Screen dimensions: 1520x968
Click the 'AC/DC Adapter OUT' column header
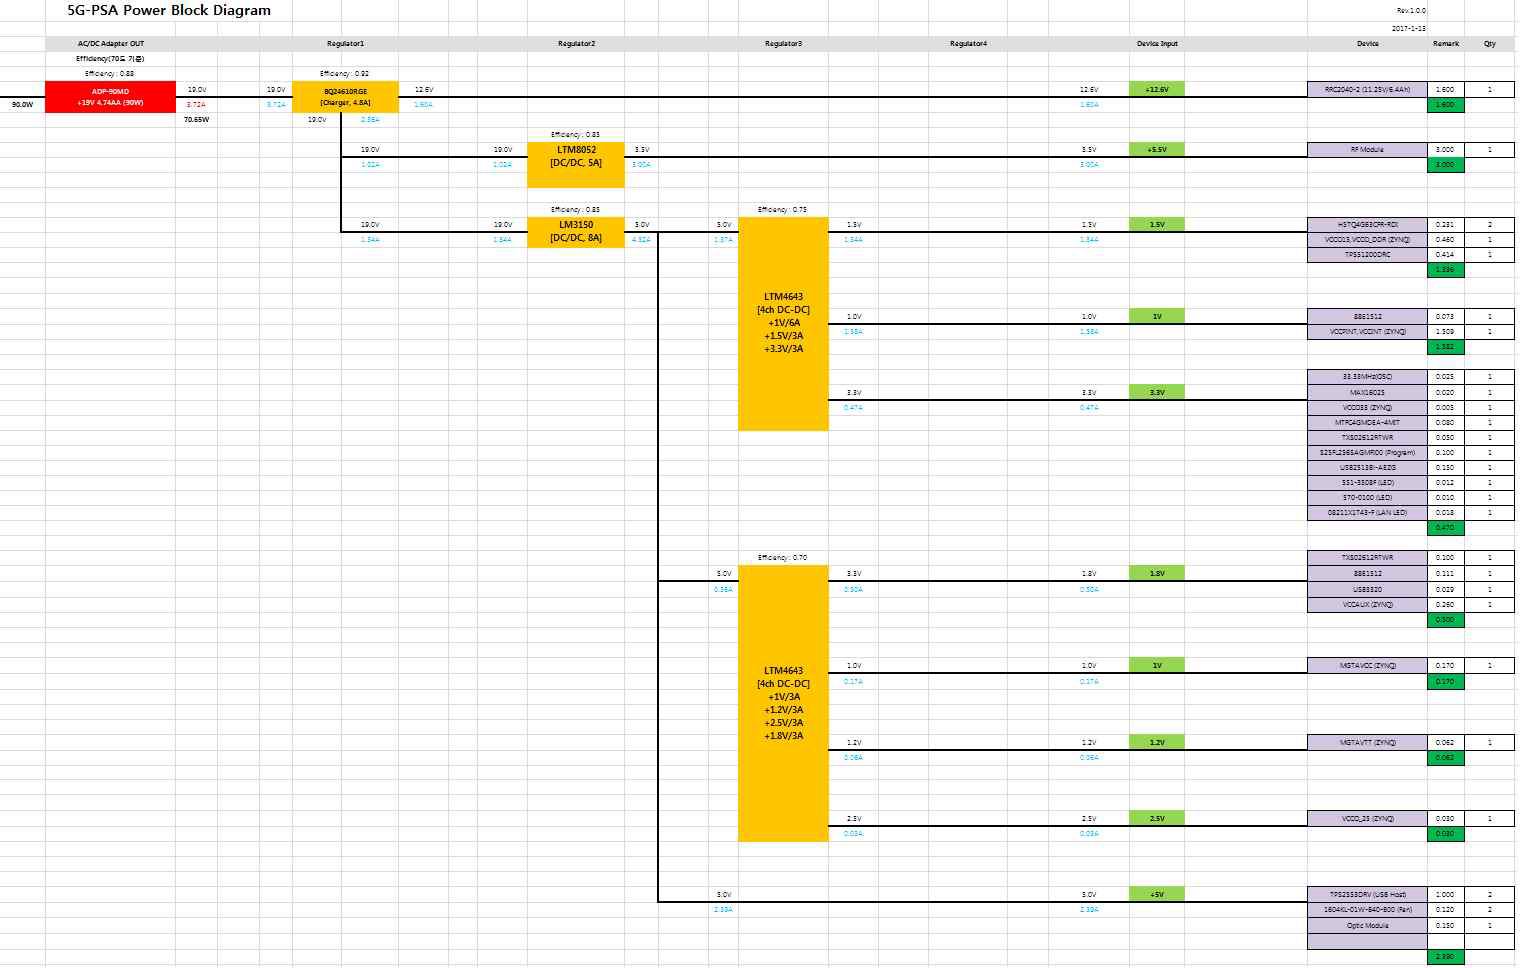111,44
